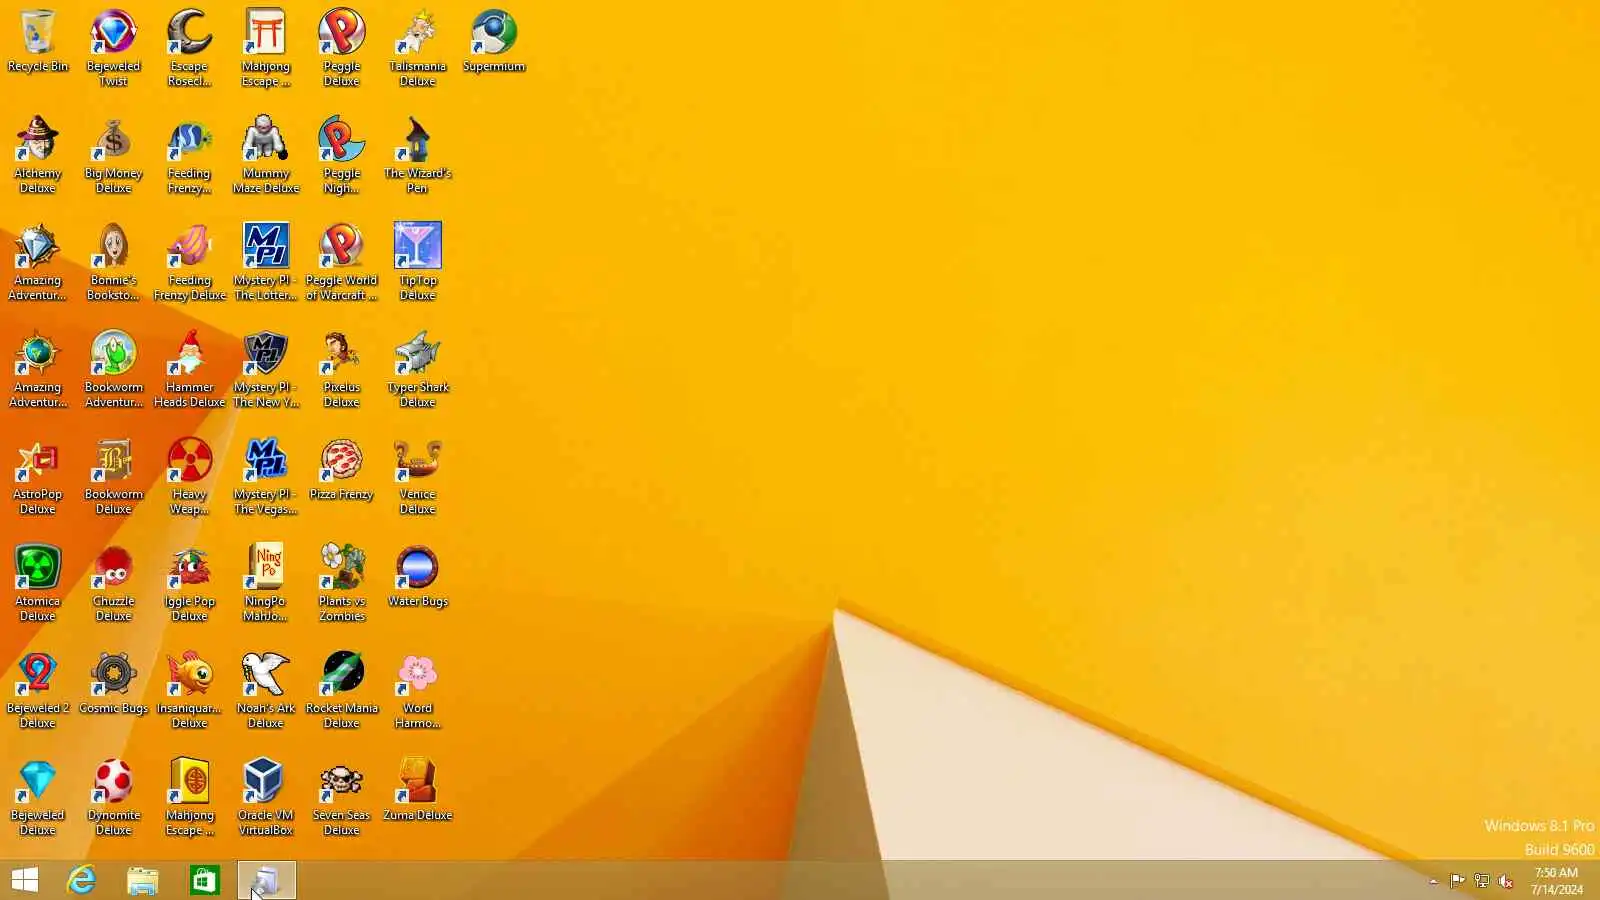The width and height of the screenshot is (1600, 900).
Task: Switch to the active taskbar program
Action: pyautogui.click(x=267, y=880)
